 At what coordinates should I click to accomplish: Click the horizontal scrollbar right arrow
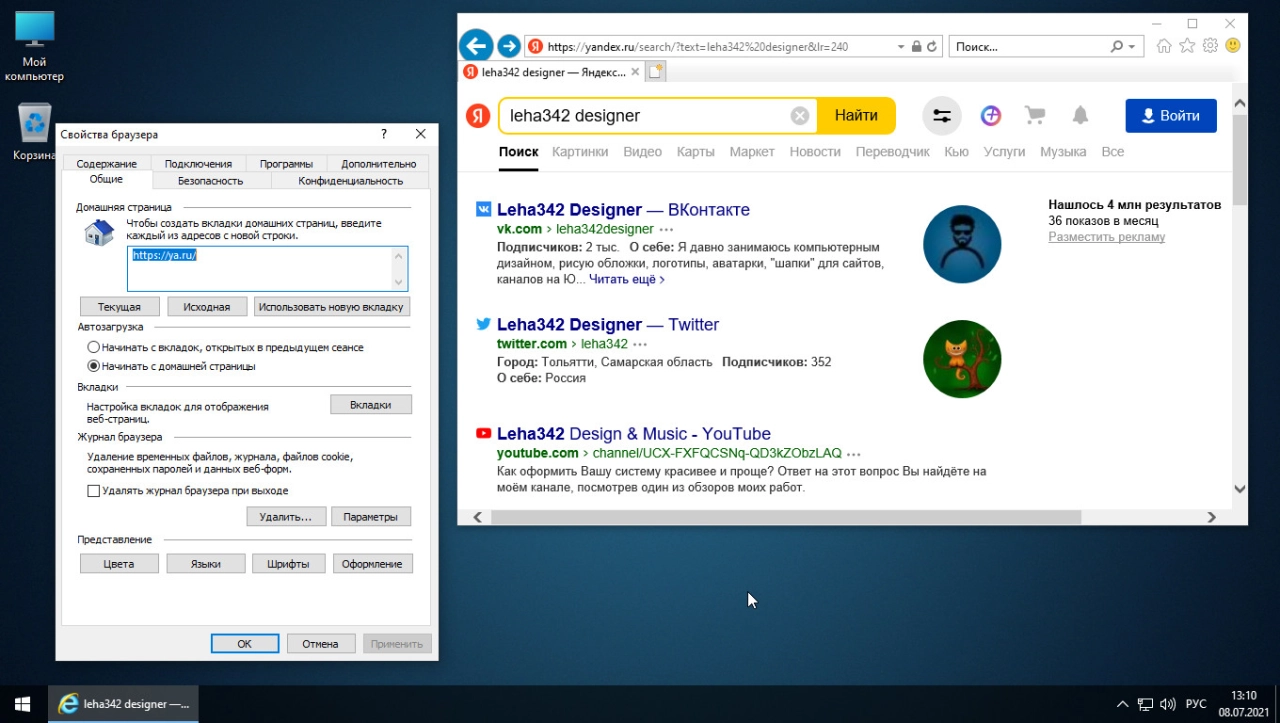1211,517
